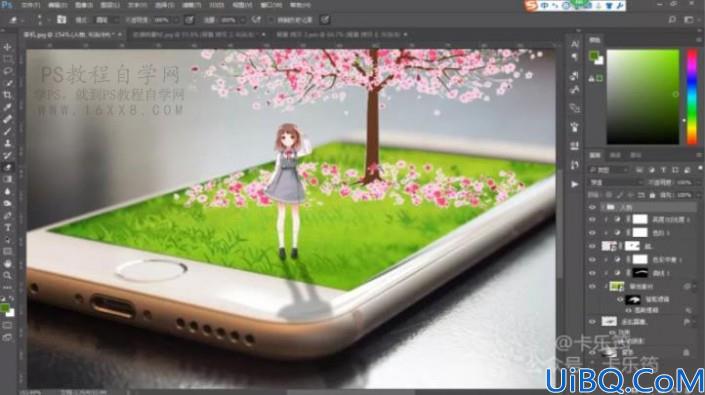The height and width of the screenshot is (395, 705).
Task: Hide the 草地素材 smart object layer
Action: click(592, 287)
